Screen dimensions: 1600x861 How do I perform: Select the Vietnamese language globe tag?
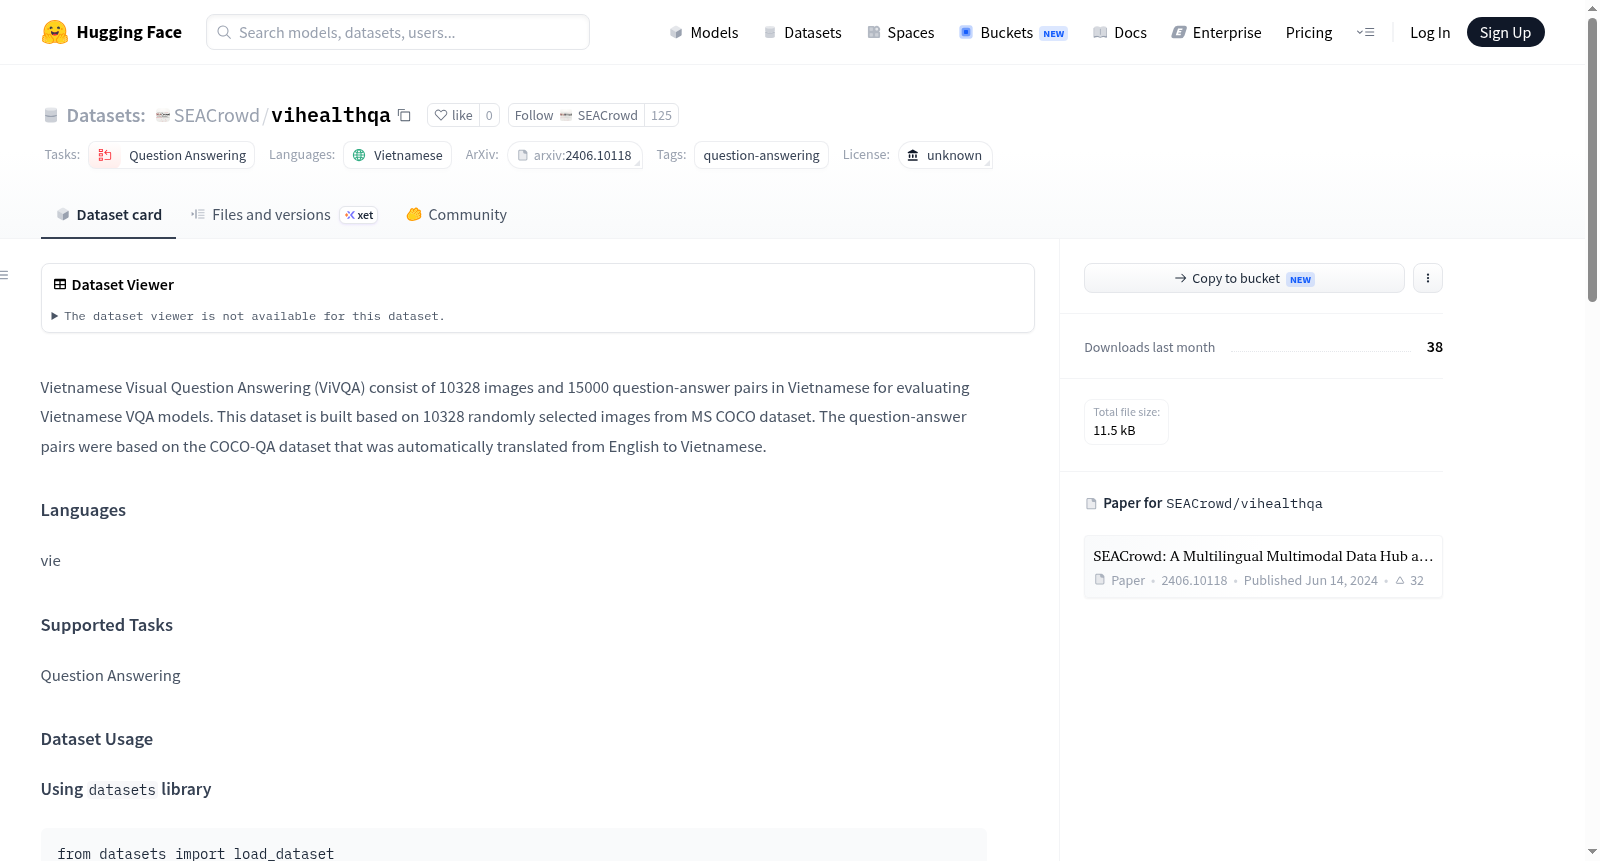[x=397, y=155]
